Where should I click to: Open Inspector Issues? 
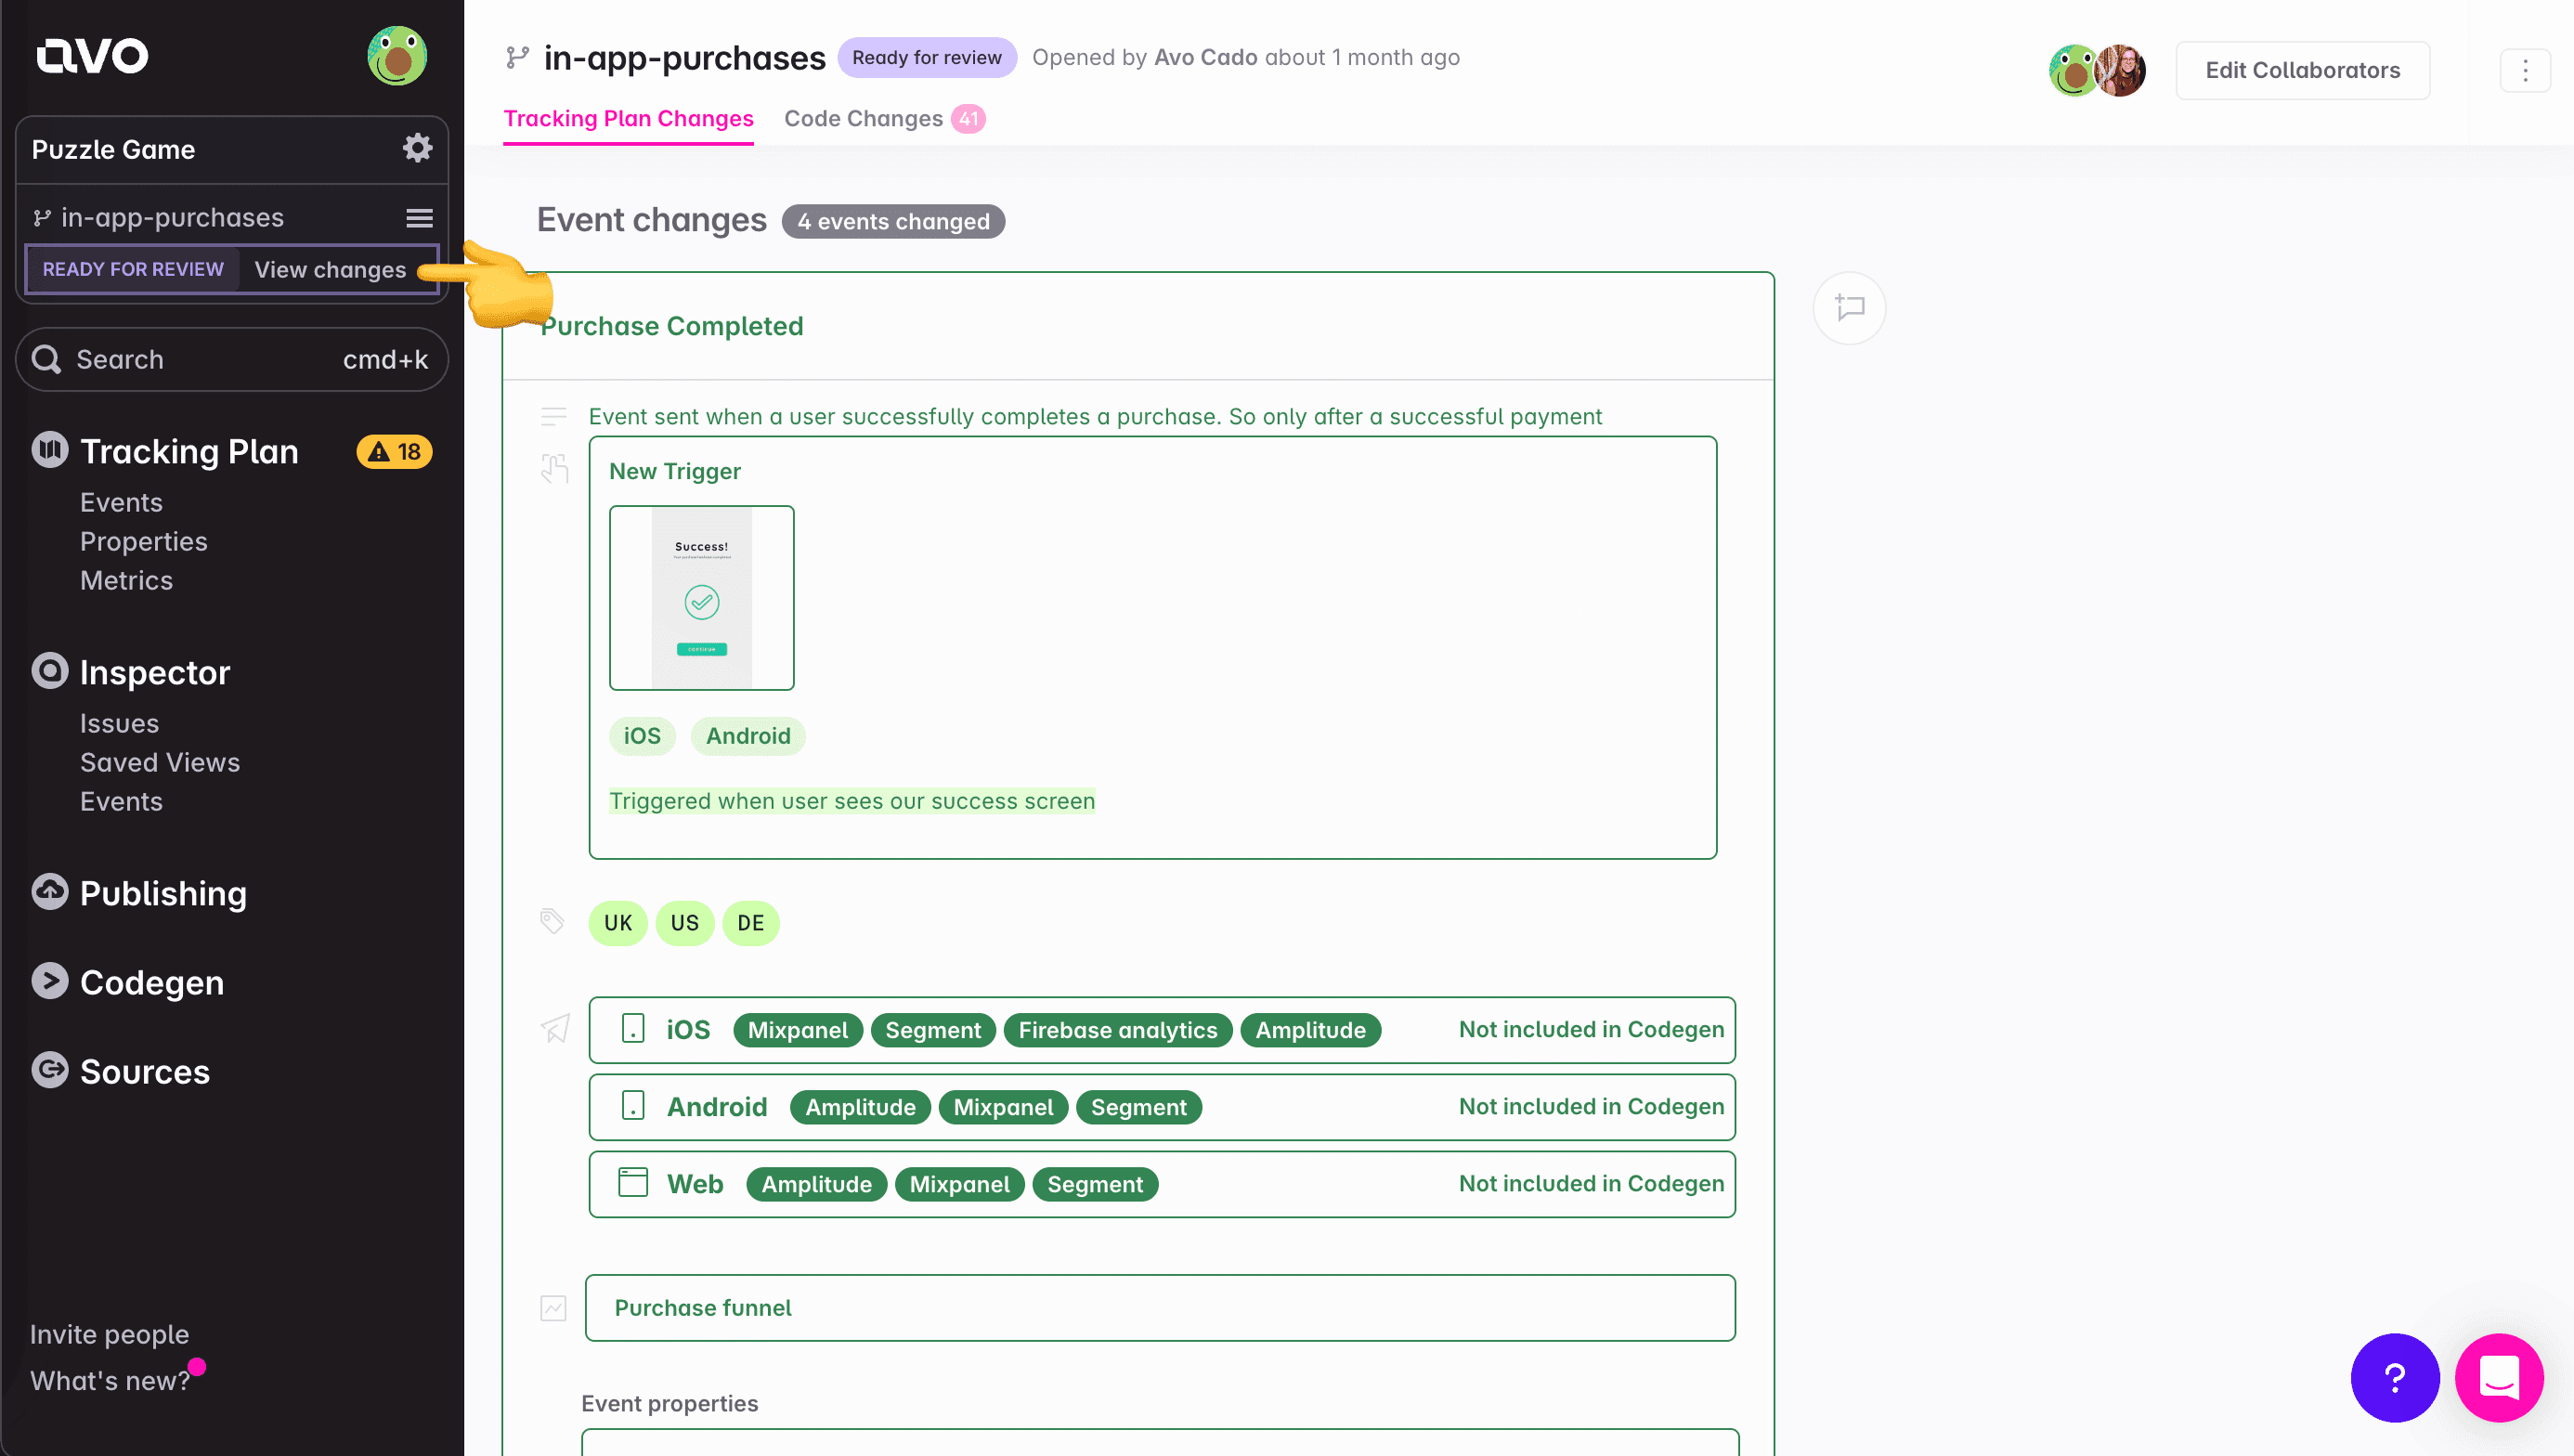pyautogui.click(x=119, y=724)
